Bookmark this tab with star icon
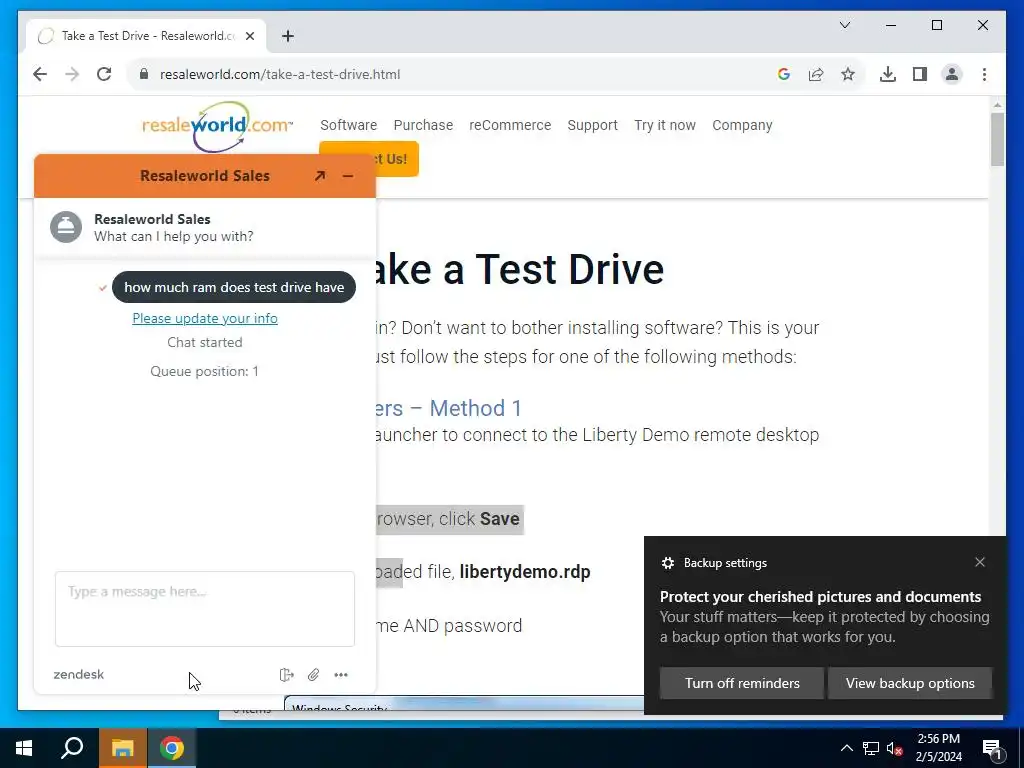The height and width of the screenshot is (768, 1024). point(848,74)
